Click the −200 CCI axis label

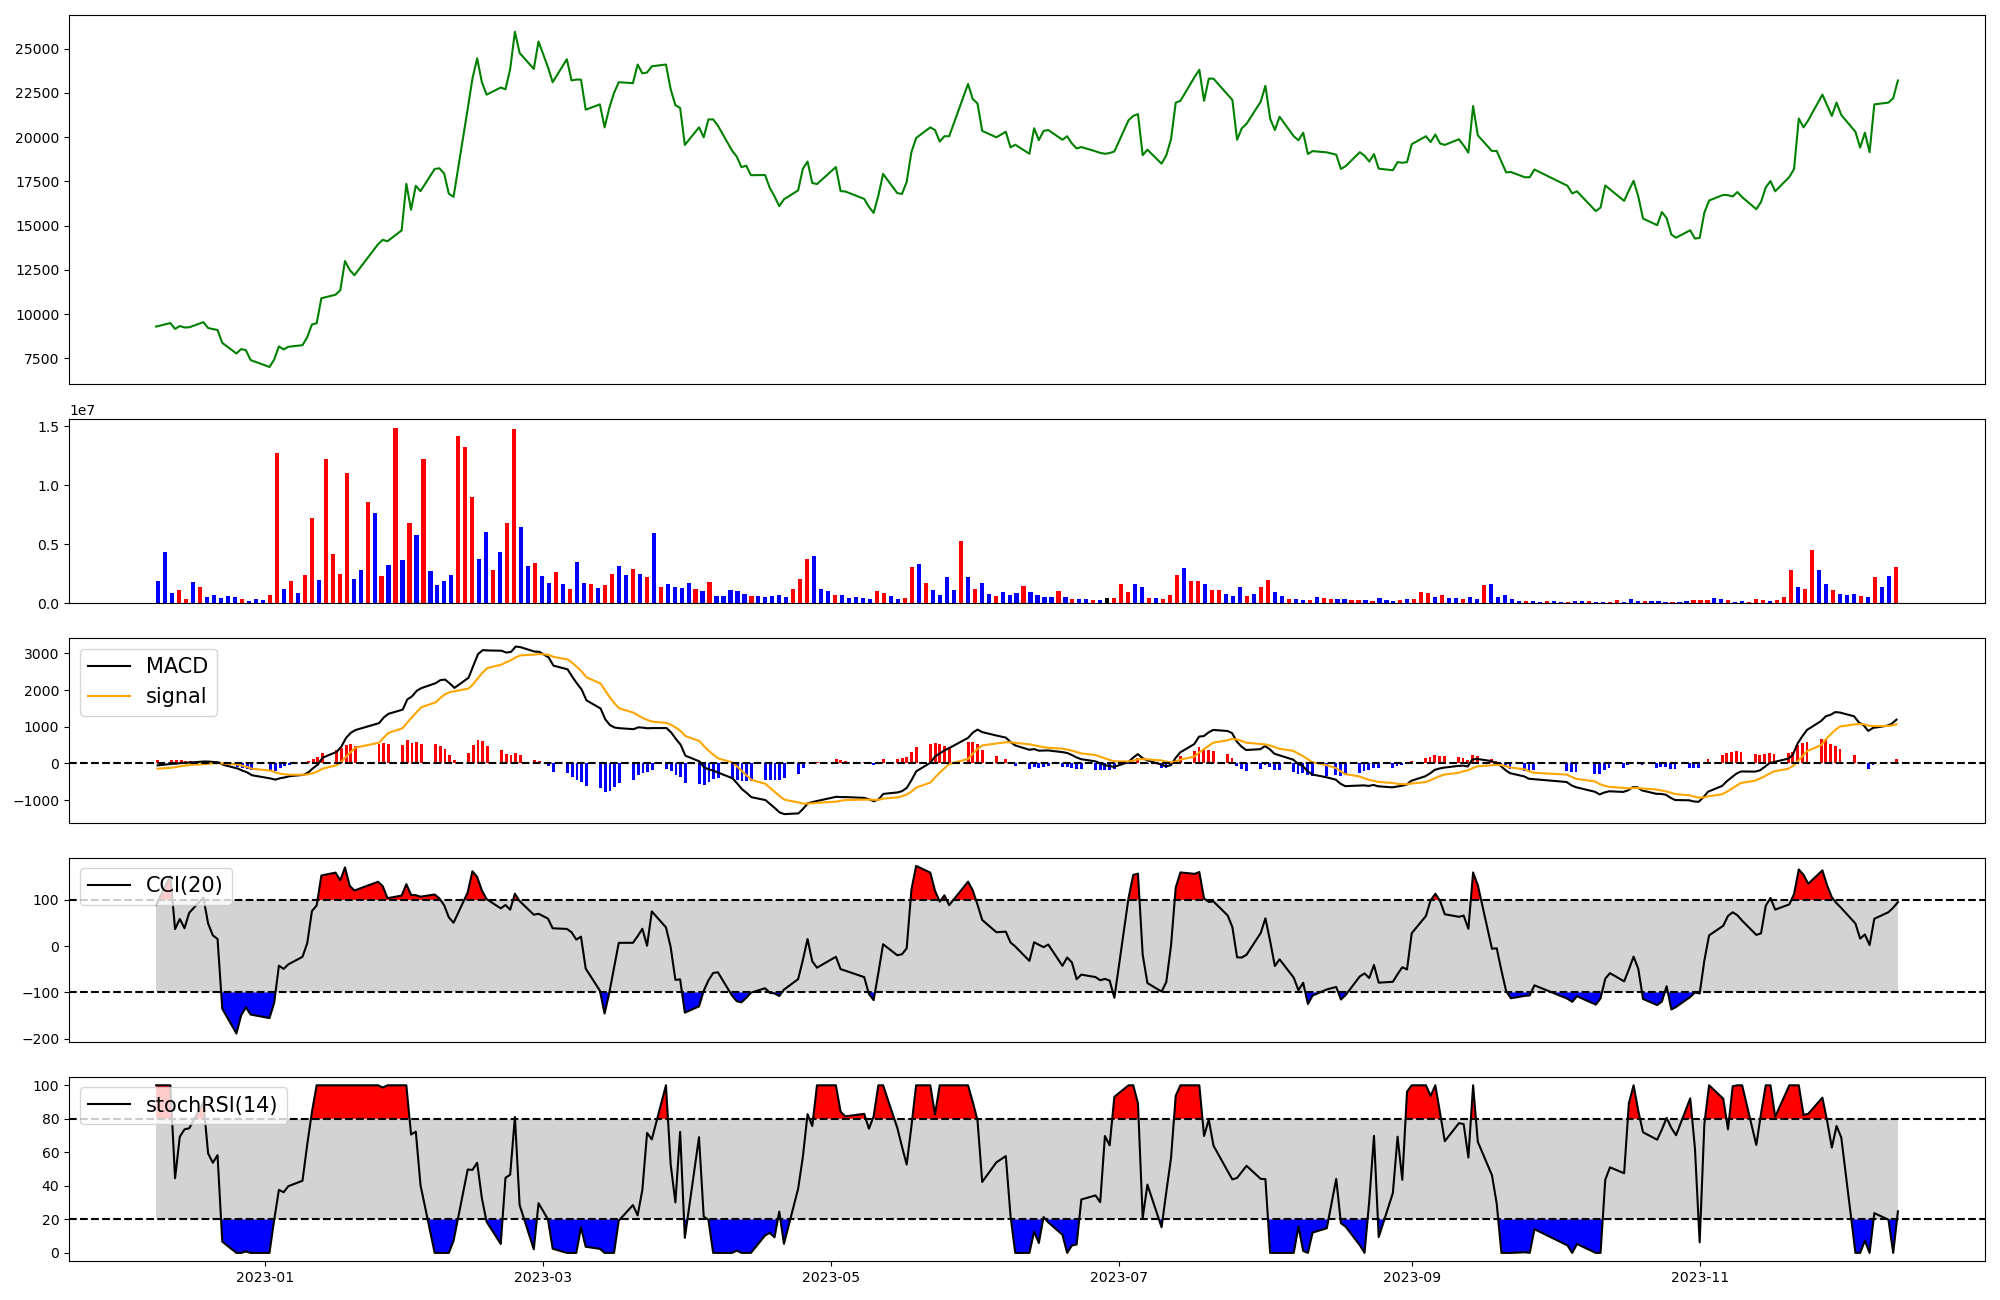(41, 1039)
